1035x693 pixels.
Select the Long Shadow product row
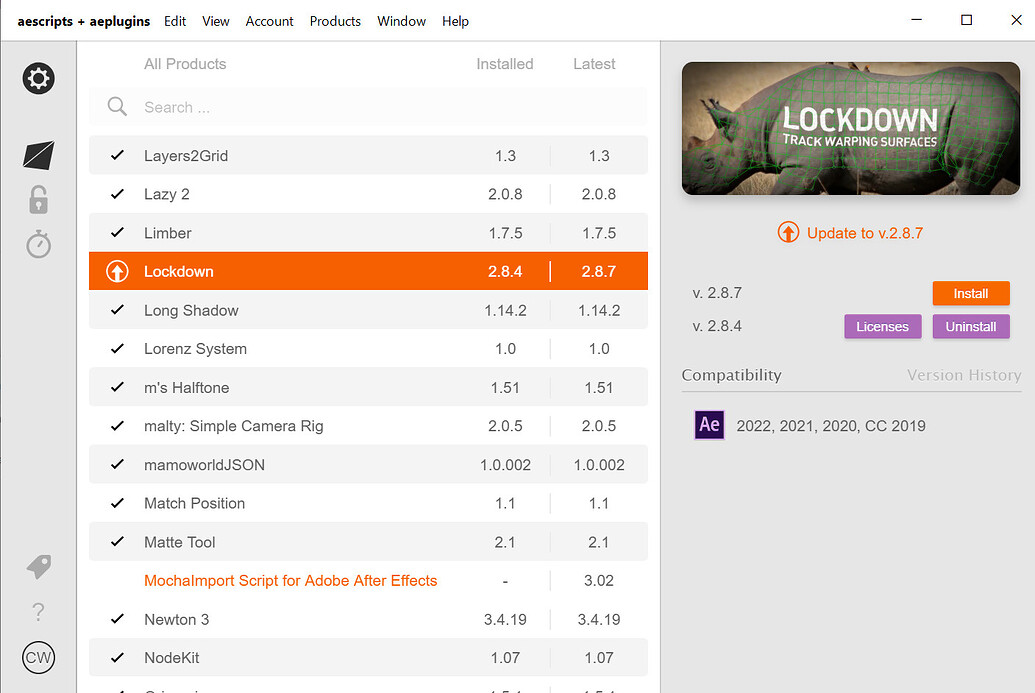368,310
